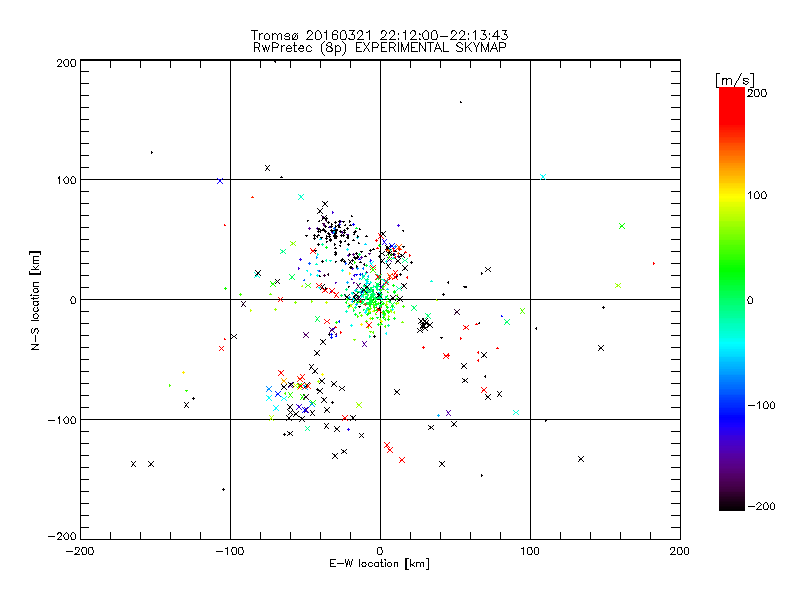This screenshot has height=600, width=800.
Task: Select the '[m/s]' color bar unit label
Action: (x=735, y=80)
